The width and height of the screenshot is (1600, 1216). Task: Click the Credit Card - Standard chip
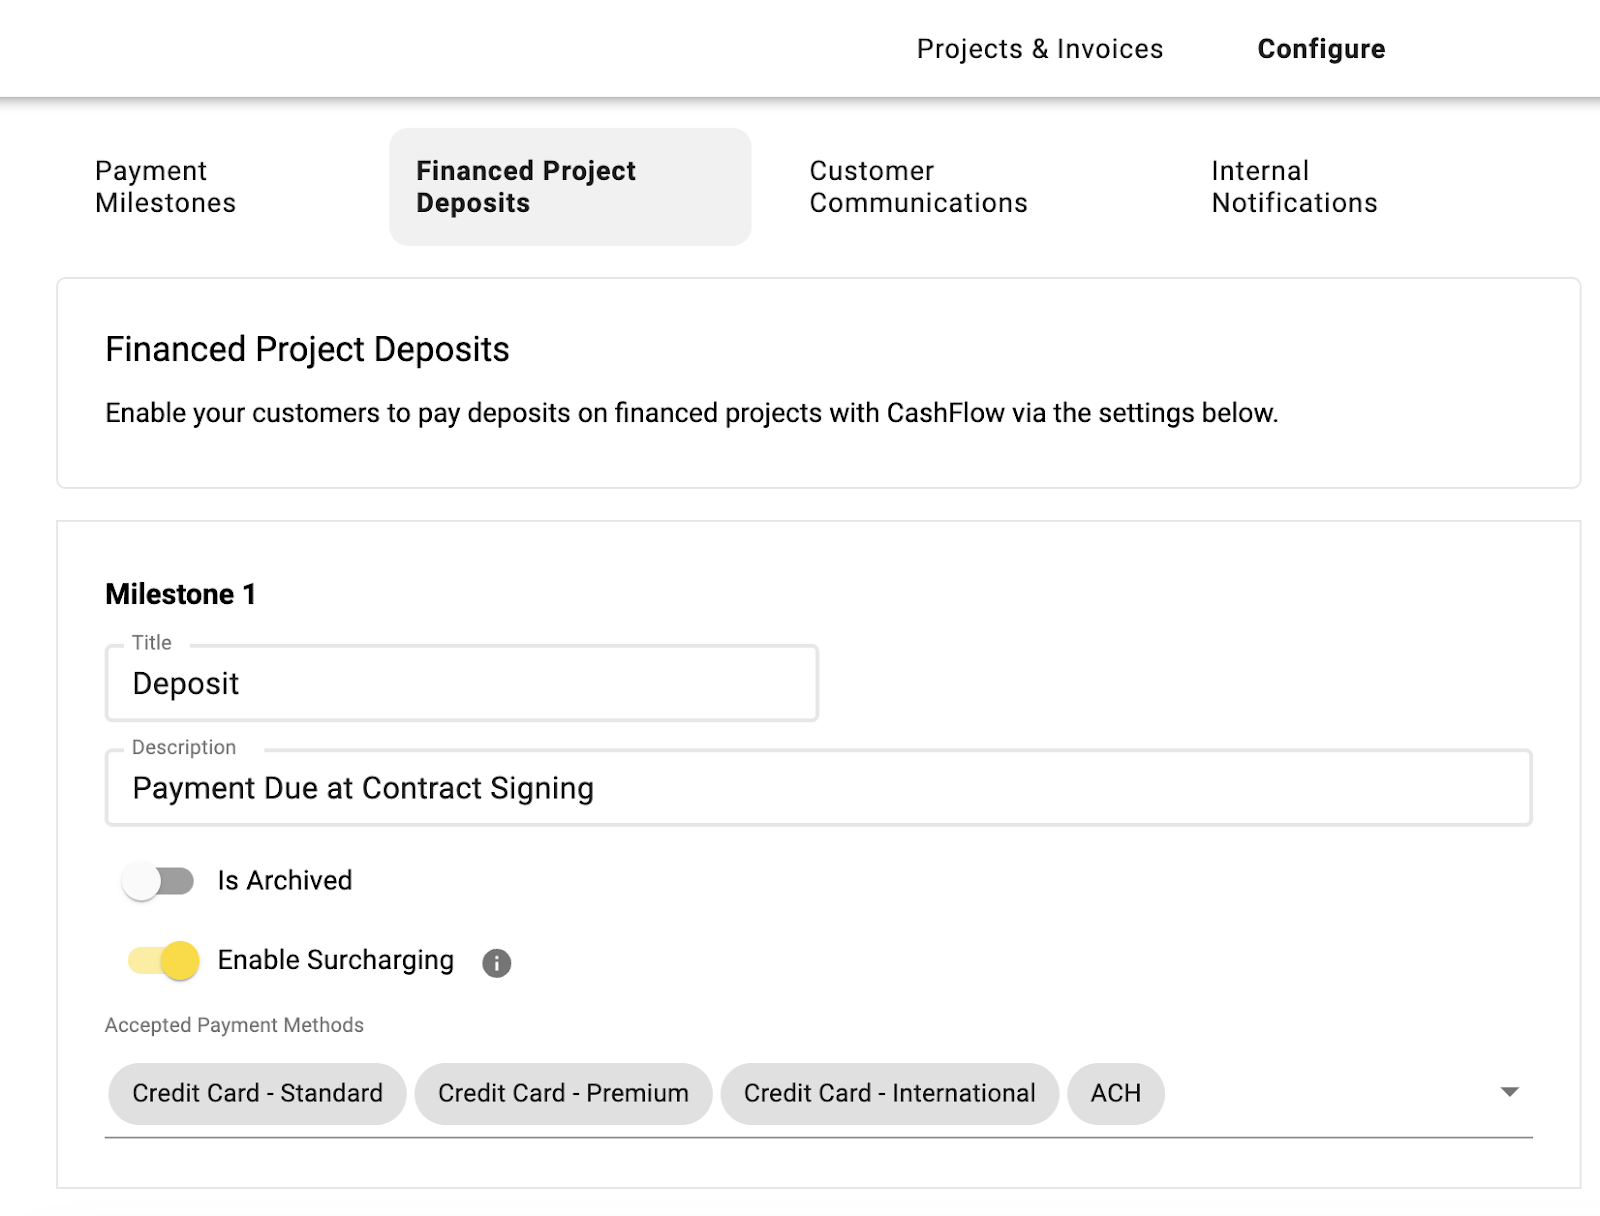point(256,1093)
